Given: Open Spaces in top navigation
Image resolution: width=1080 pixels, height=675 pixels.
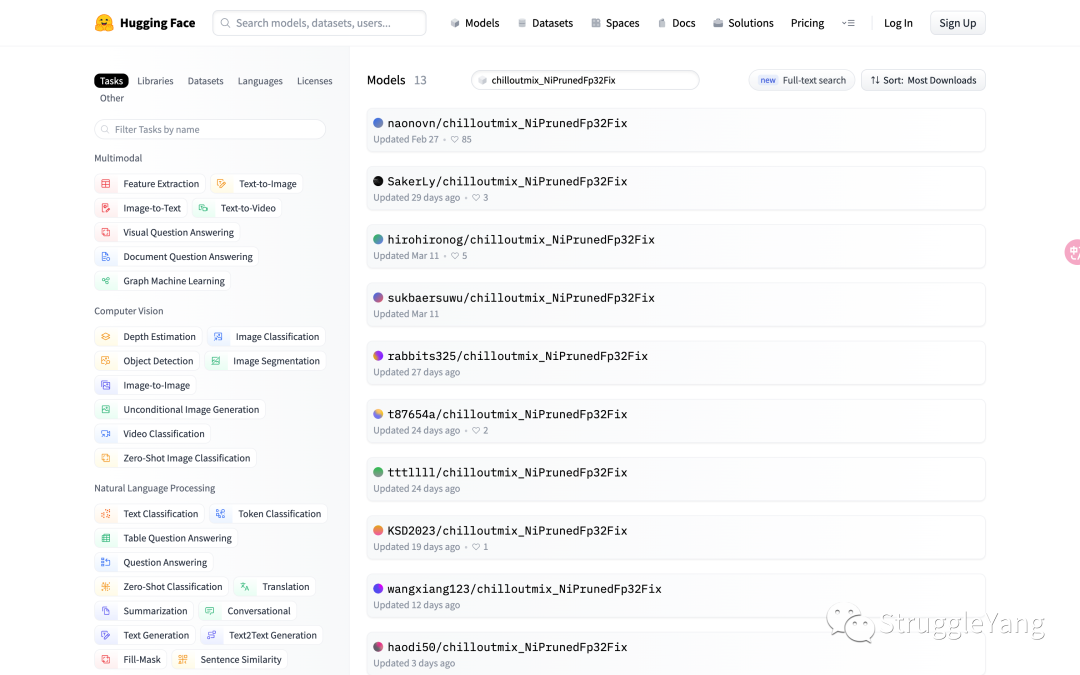Looking at the screenshot, I should [615, 23].
